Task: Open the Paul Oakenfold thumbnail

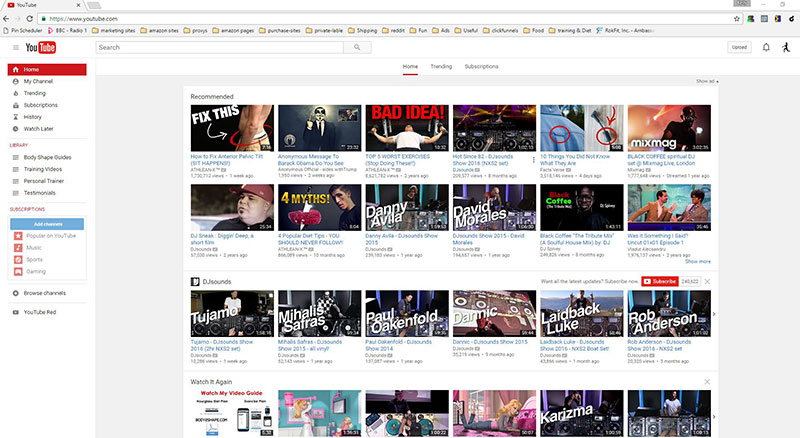Action: click(407, 313)
